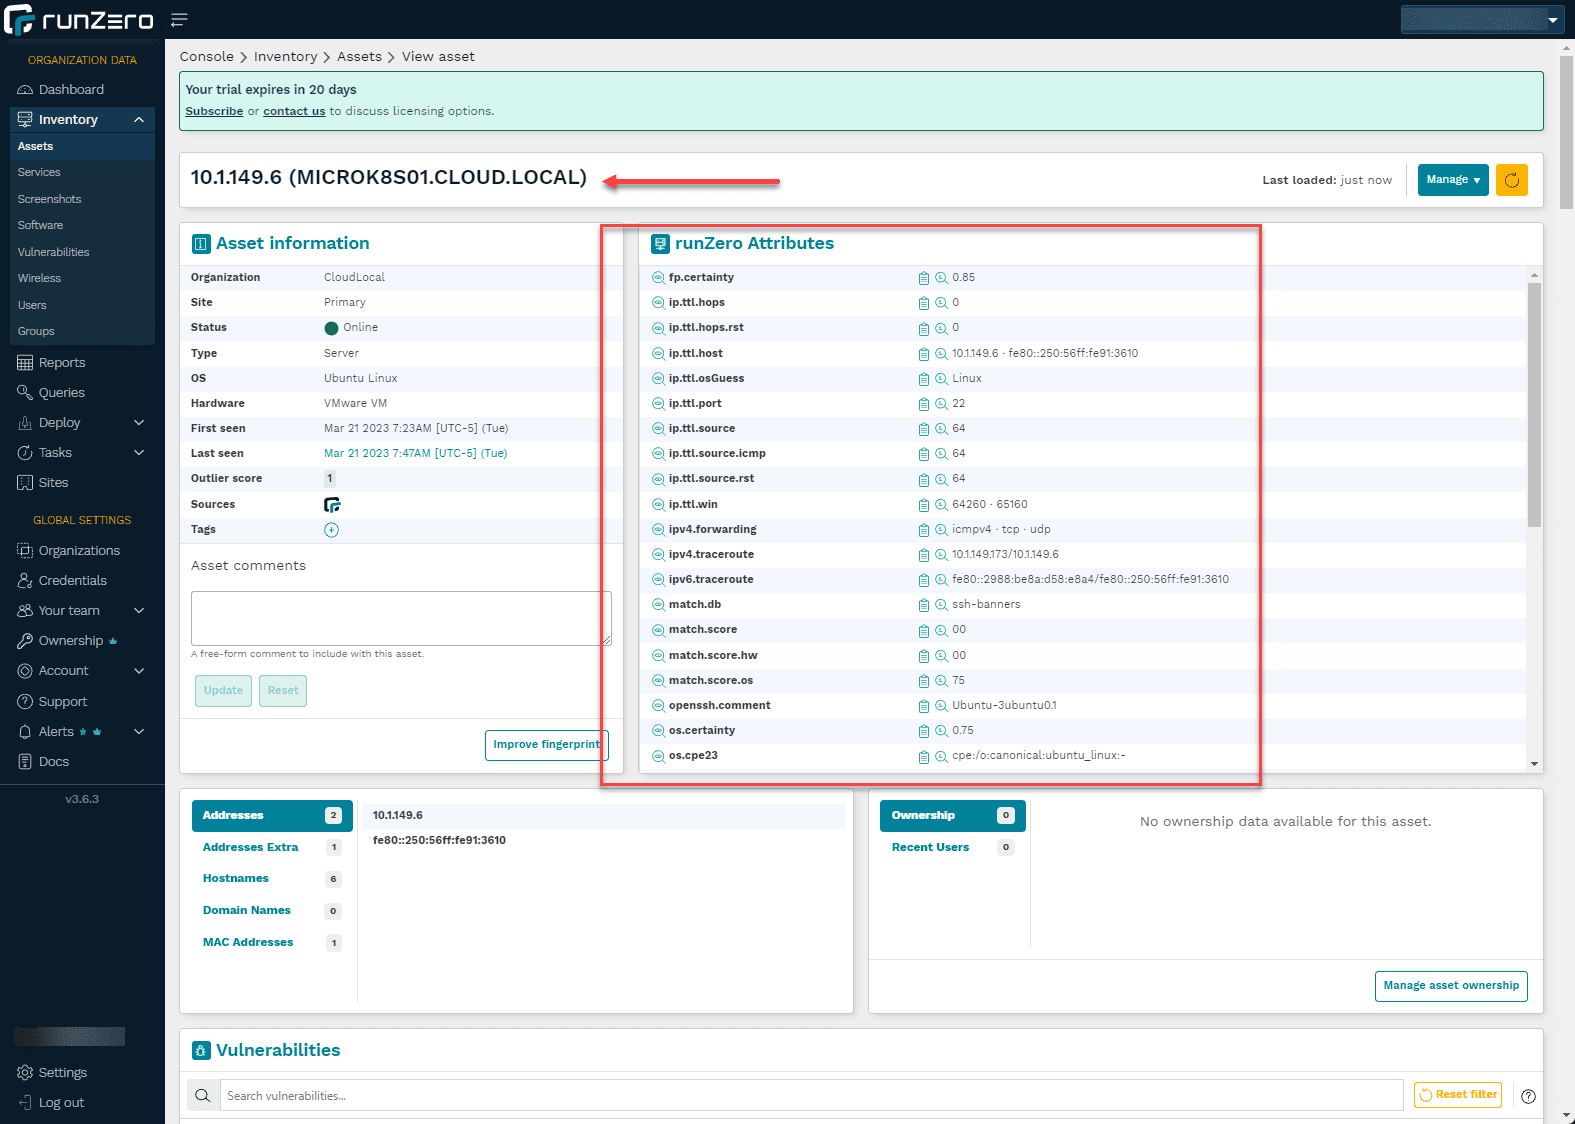Copy the os.cpe23 attribute value

click(924, 756)
